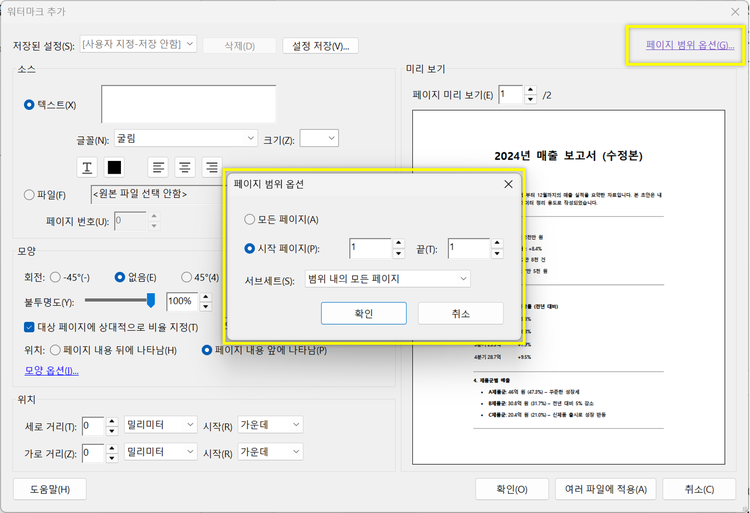
Task: Open the 서브세트 dropdown
Action: (387, 279)
